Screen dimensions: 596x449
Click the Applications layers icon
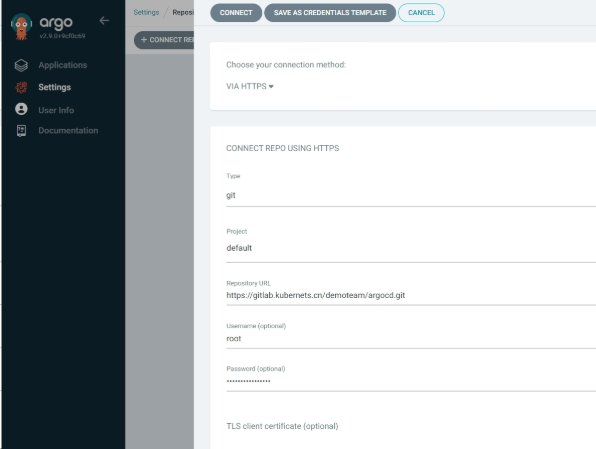(x=21, y=65)
